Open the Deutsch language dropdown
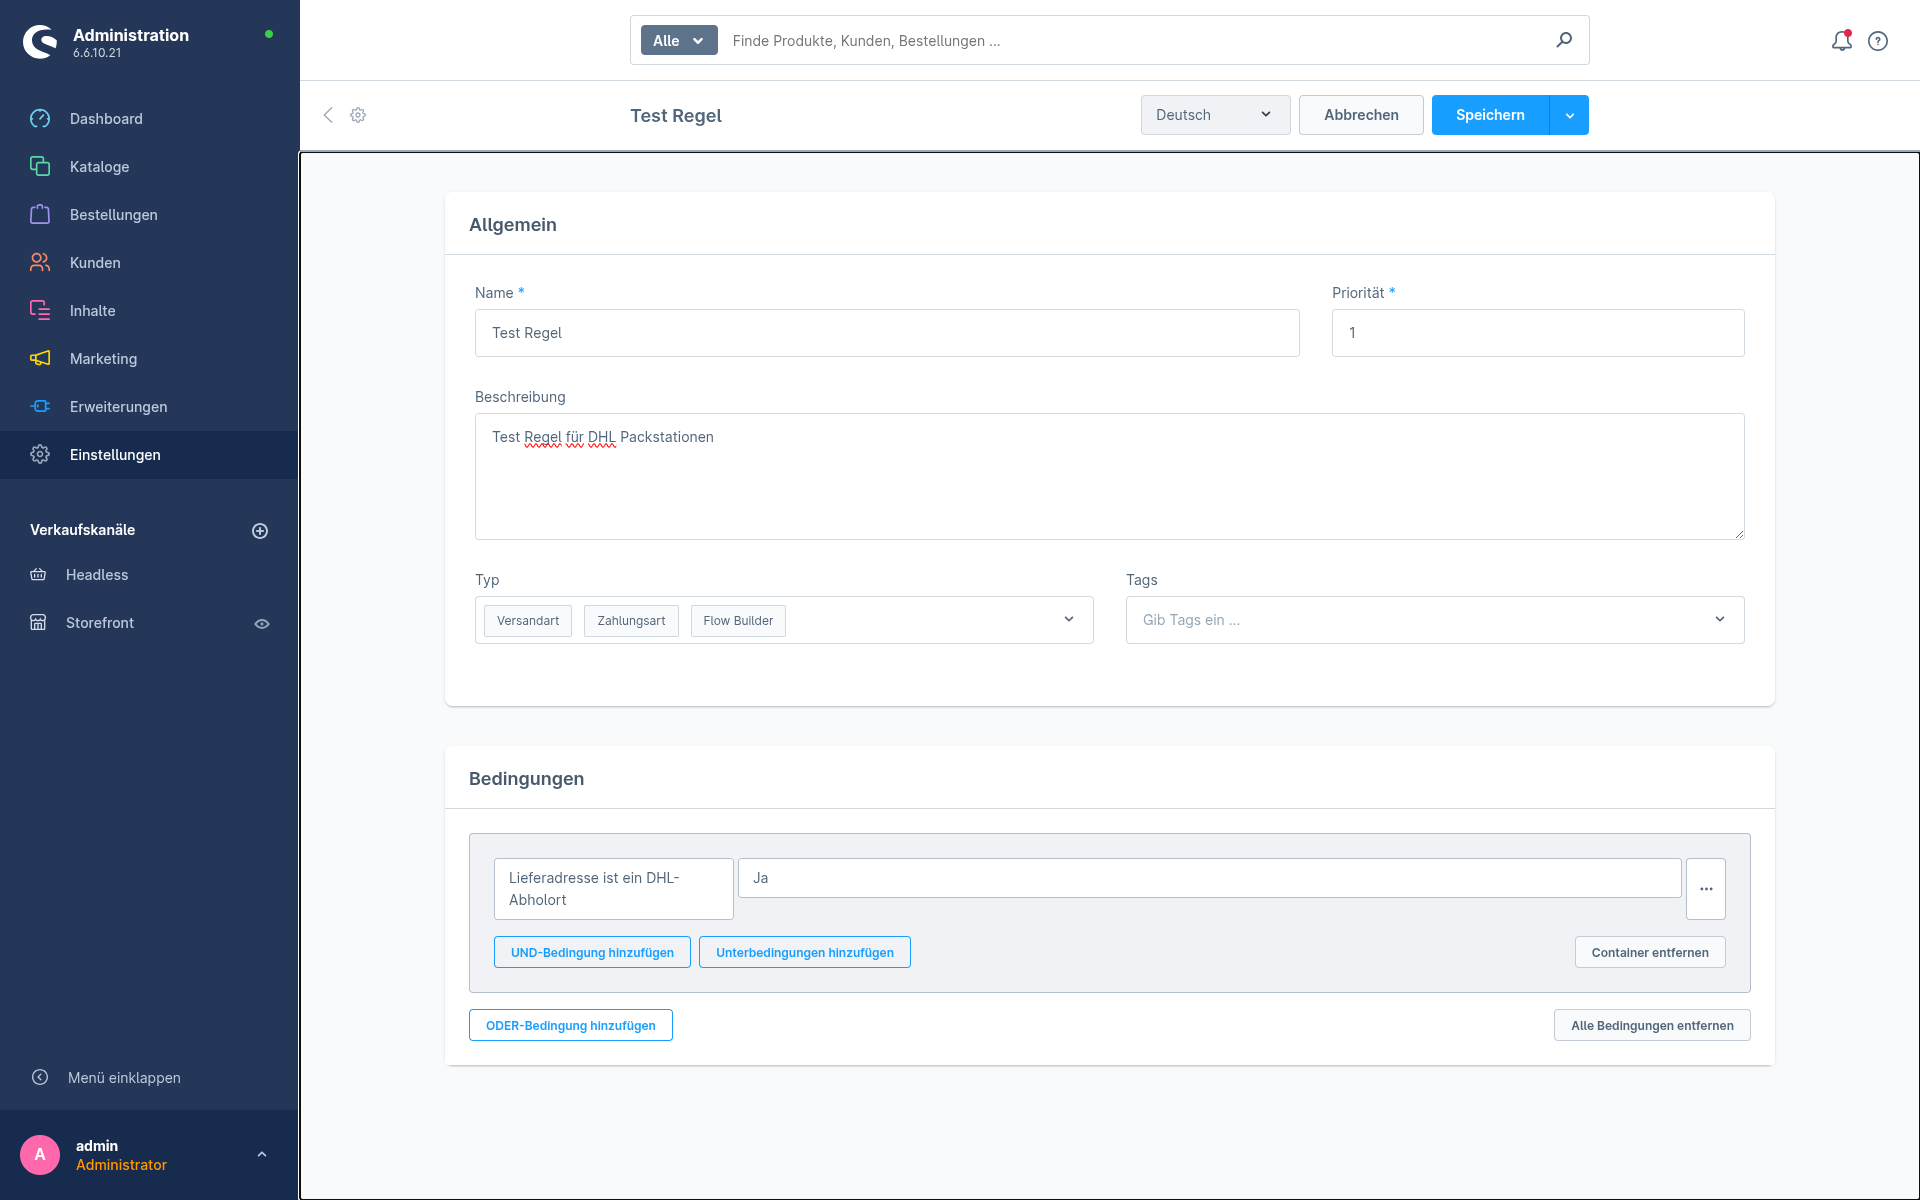This screenshot has height=1200, width=1920. coord(1215,115)
